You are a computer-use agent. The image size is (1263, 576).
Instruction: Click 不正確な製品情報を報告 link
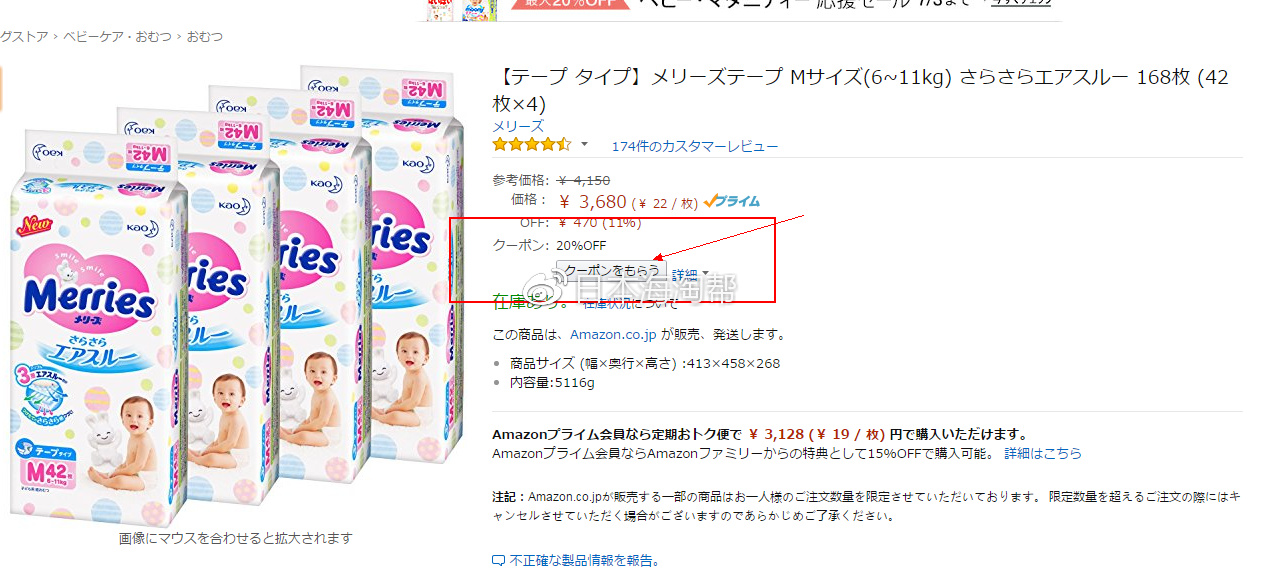pyautogui.click(x=584, y=560)
